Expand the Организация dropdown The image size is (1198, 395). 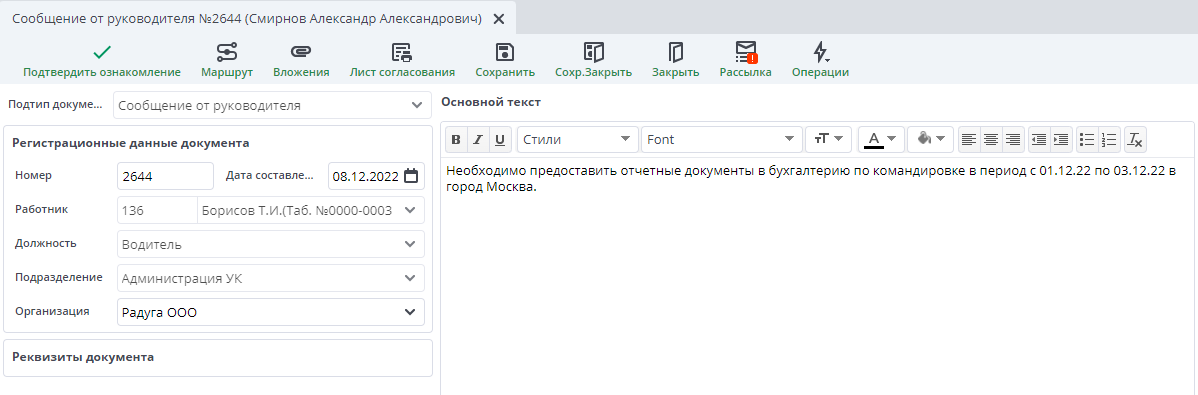coord(410,312)
